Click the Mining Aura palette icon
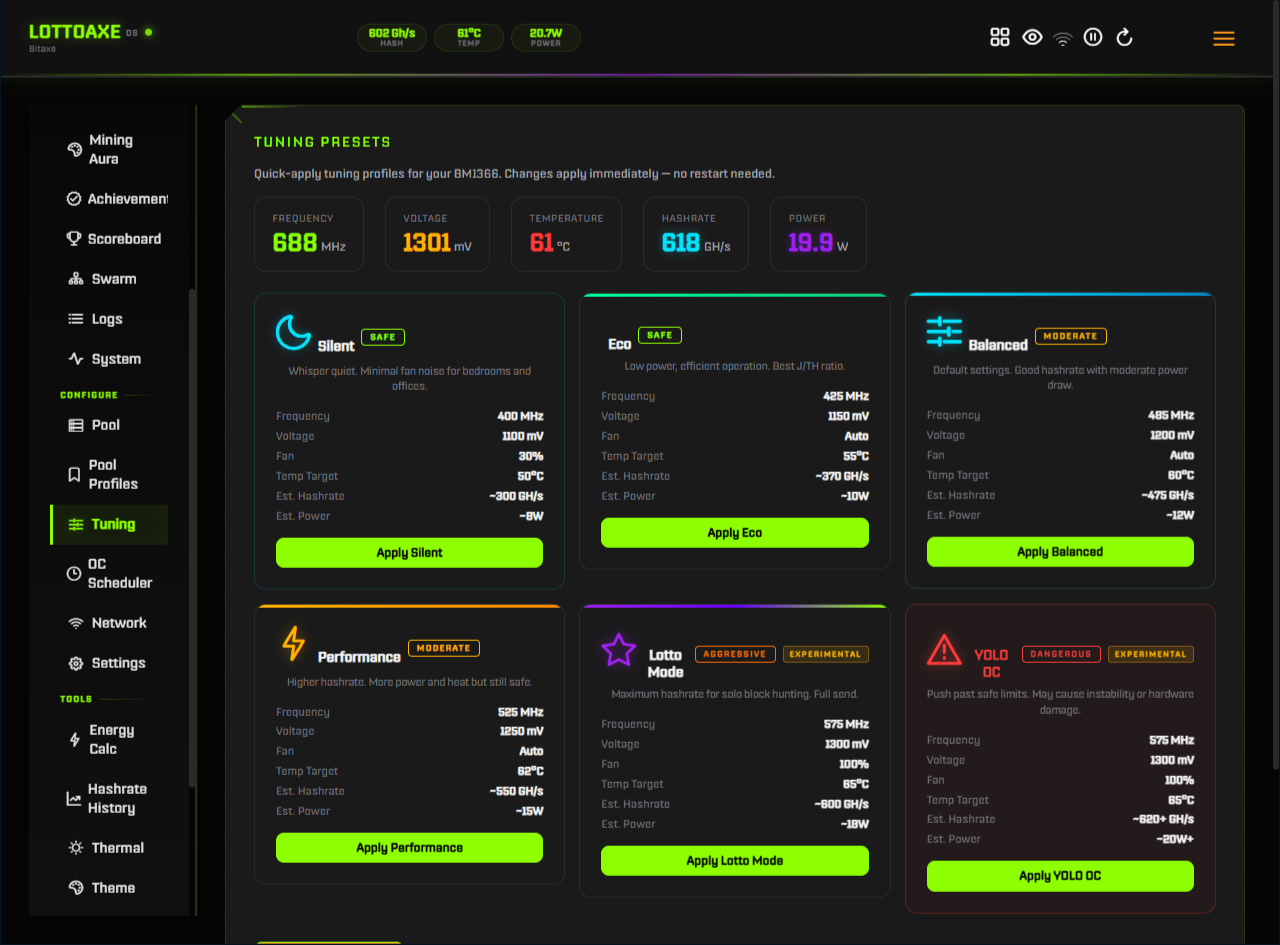Screen dimensions: 1280x945 click(75, 150)
